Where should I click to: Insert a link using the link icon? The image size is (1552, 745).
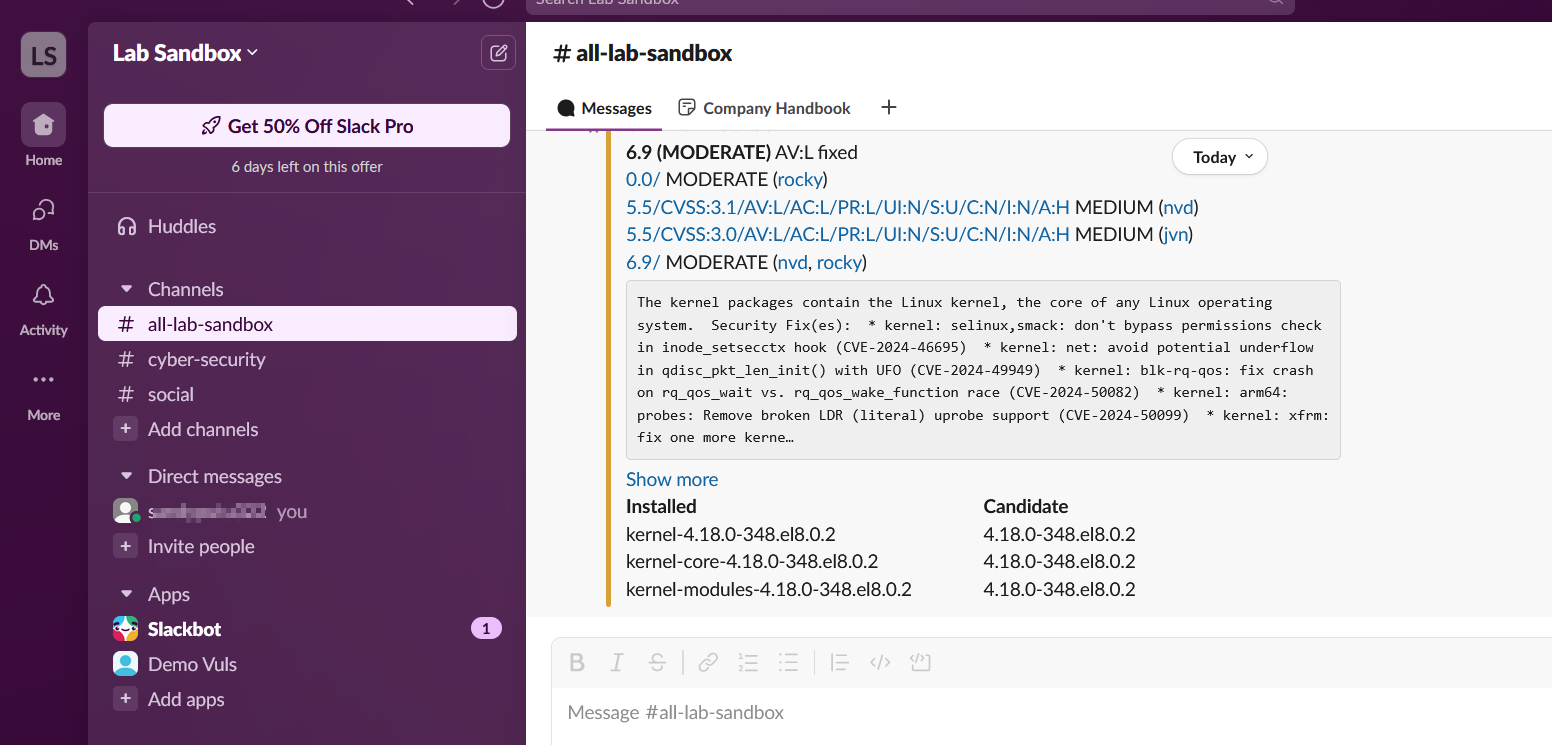point(708,662)
